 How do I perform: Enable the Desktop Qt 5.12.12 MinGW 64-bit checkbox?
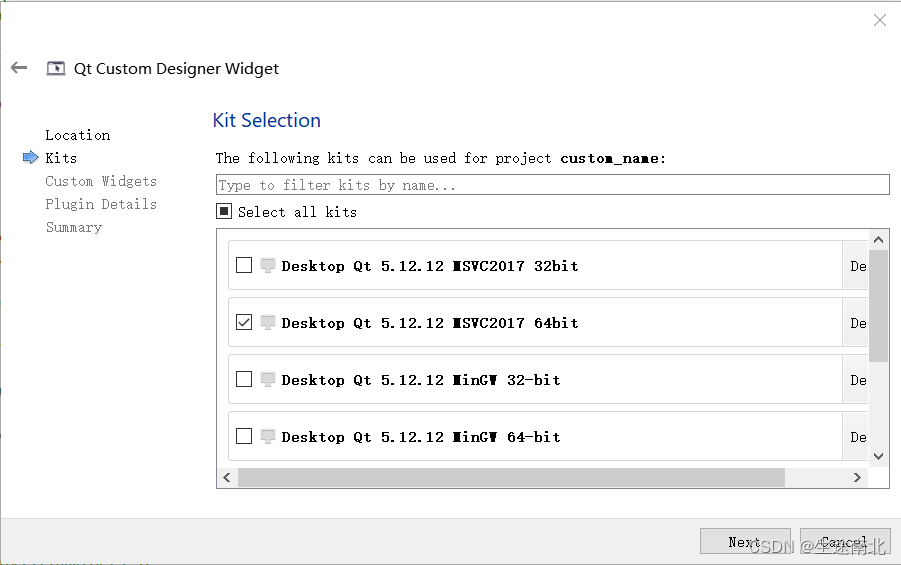click(244, 436)
